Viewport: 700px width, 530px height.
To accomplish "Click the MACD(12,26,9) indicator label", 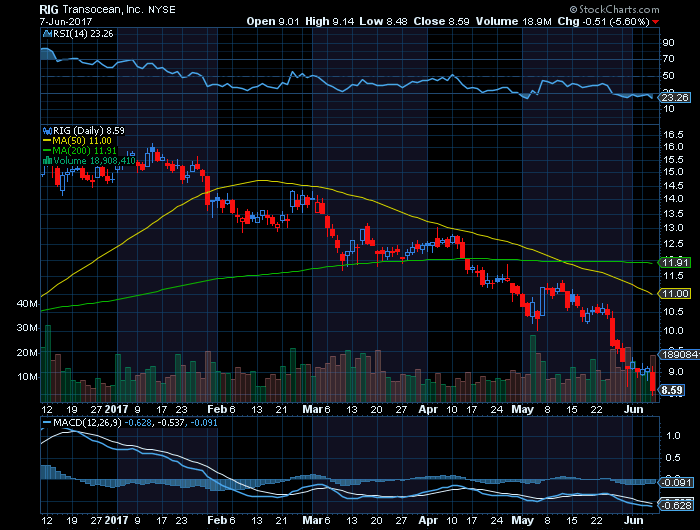I will [x=87, y=422].
